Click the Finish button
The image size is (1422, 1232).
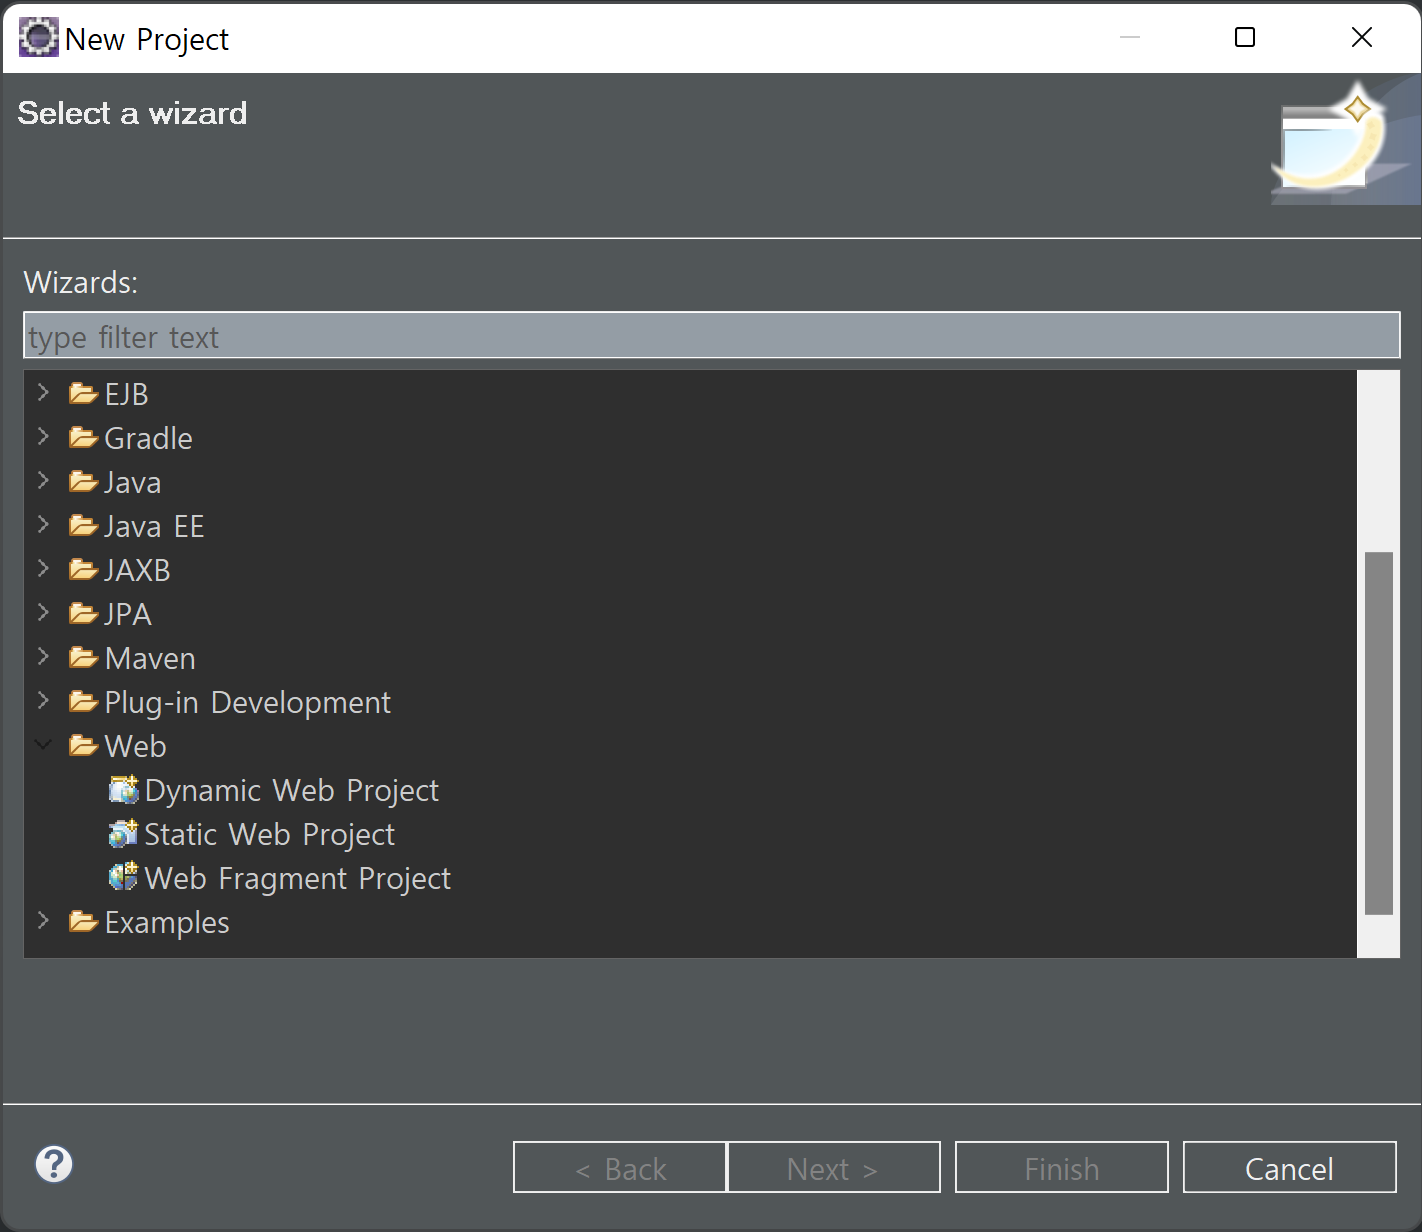1062,1167
